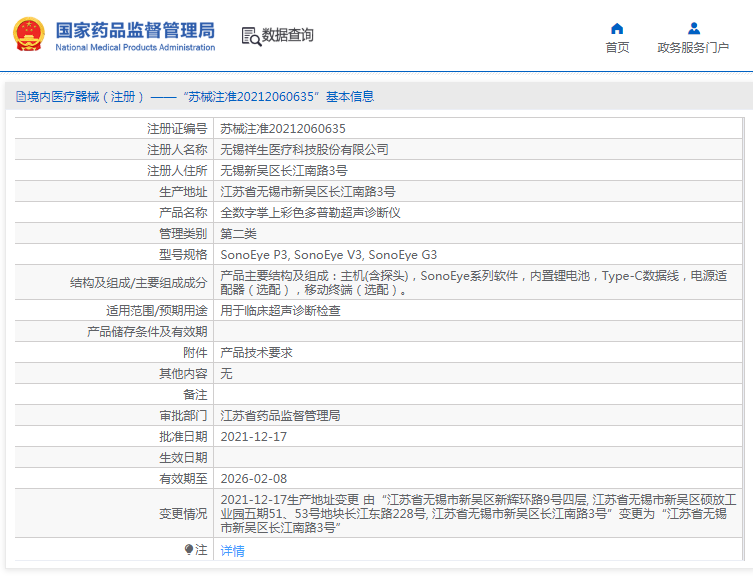Select the 产品主要结构及组成 description text
The width and height of the screenshot is (753, 578).
[474, 283]
